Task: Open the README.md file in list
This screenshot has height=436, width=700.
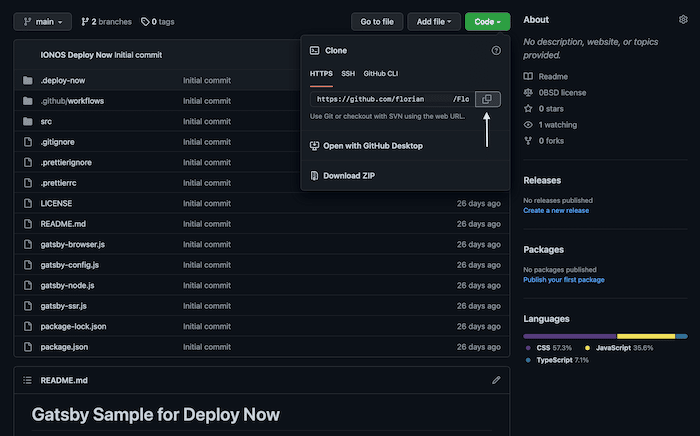Action: pos(63,224)
